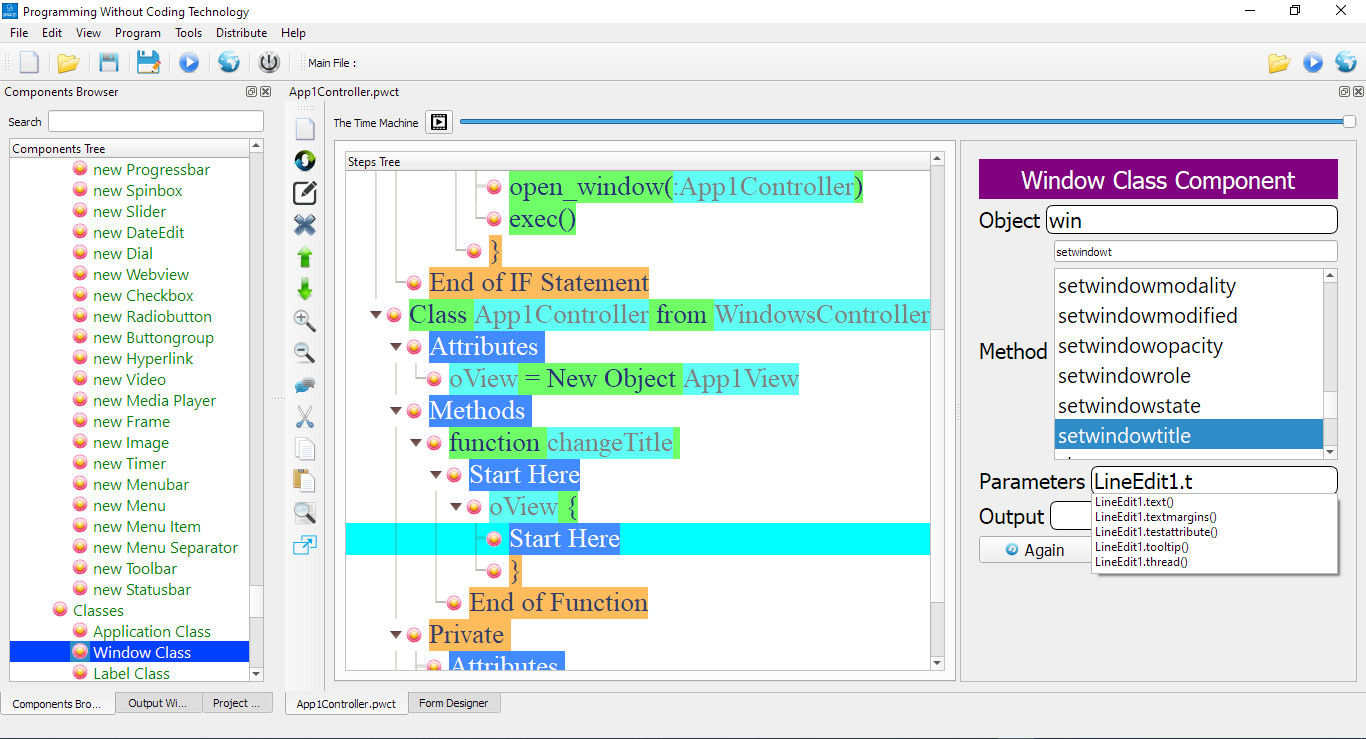
Task: Paste a step with the clipboard icon
Action: coord(304,481)
